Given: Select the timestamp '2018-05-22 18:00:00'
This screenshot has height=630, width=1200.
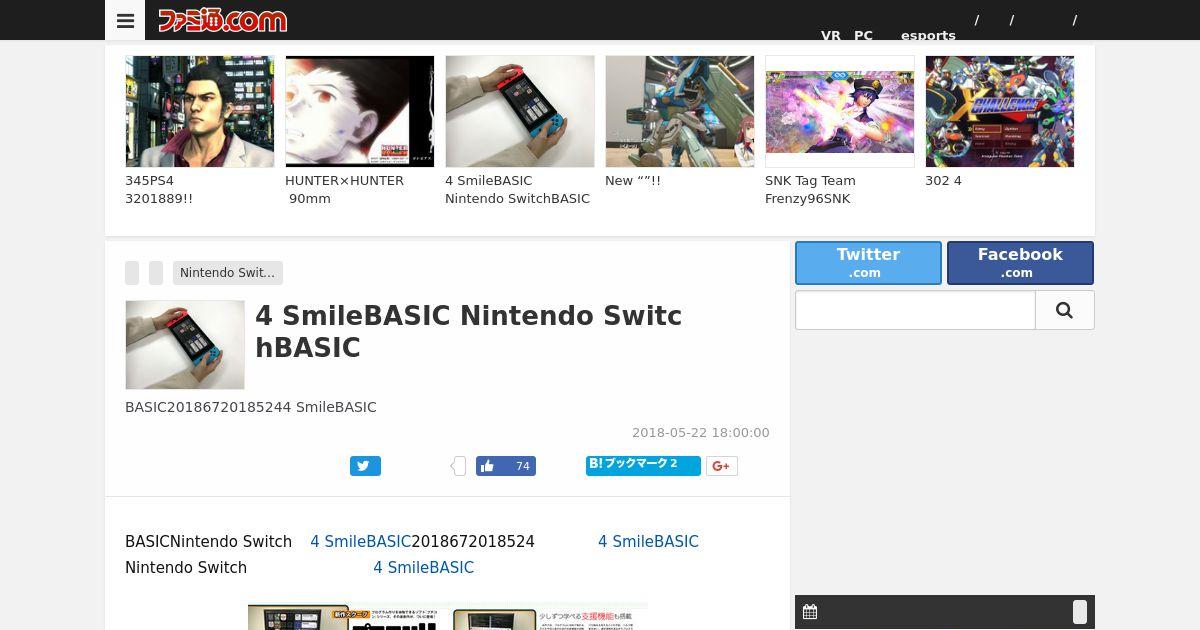Looking at the screenshot, I should pyautogui.click(x=701, y=433).
